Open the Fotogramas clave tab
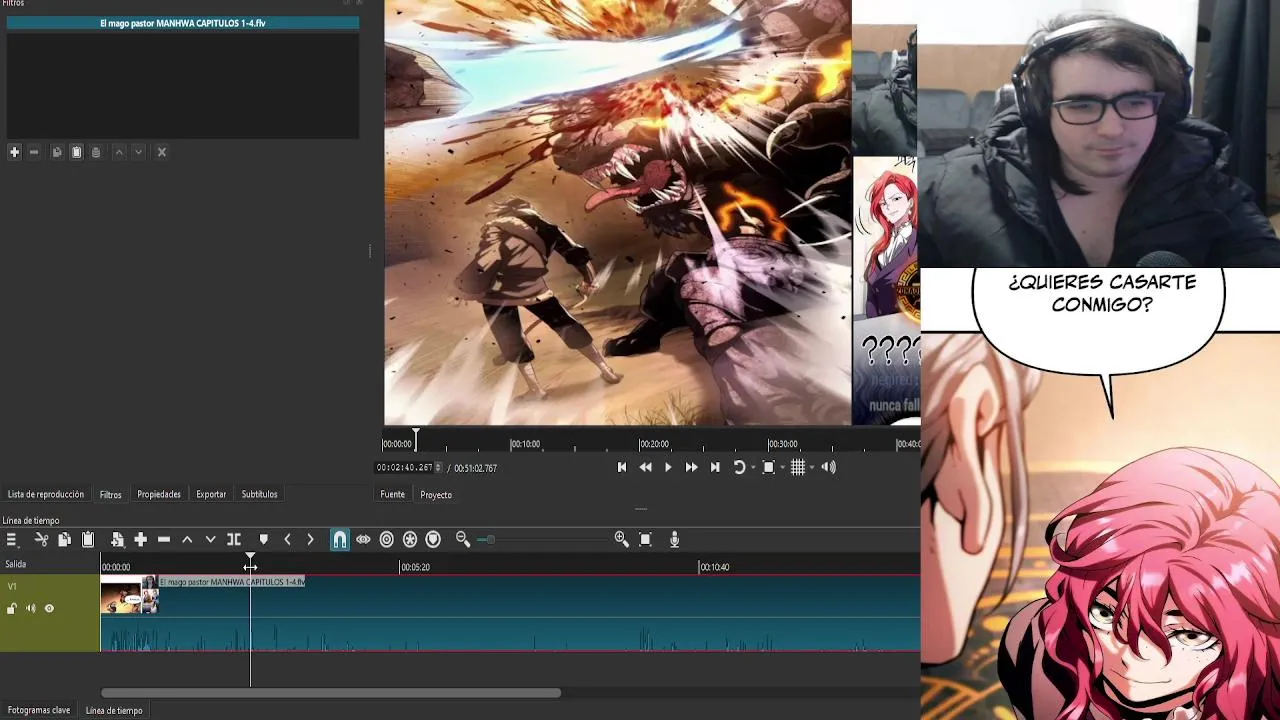1280x720 pixels. tap(39, 710)
